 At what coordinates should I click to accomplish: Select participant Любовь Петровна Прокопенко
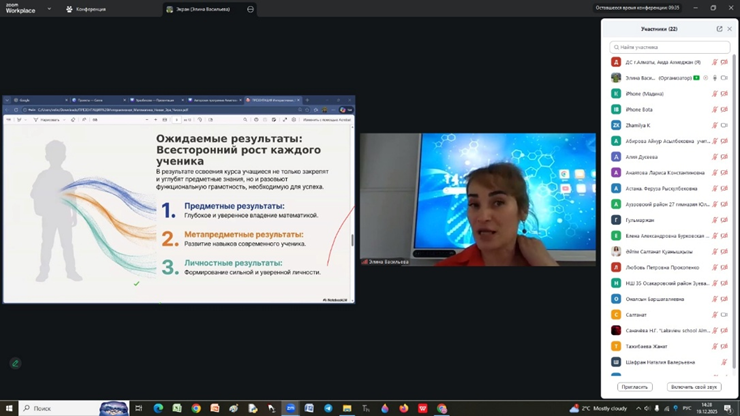[661, 267]
